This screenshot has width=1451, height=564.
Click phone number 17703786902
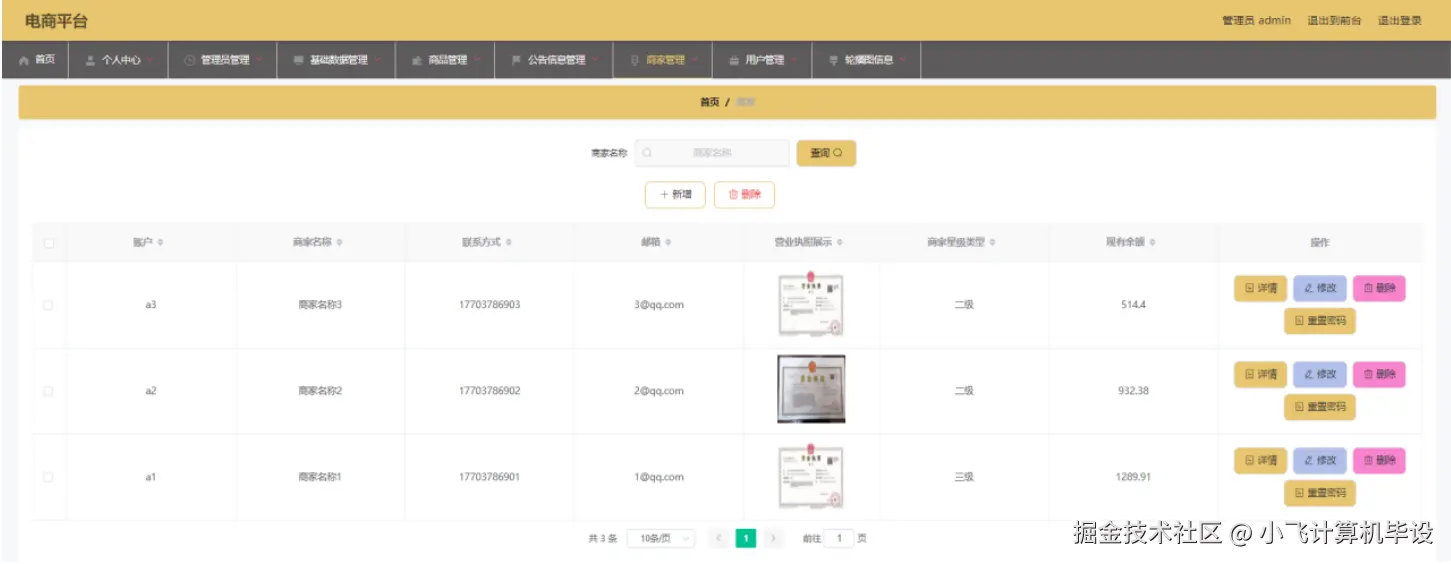tap(489, 391)
